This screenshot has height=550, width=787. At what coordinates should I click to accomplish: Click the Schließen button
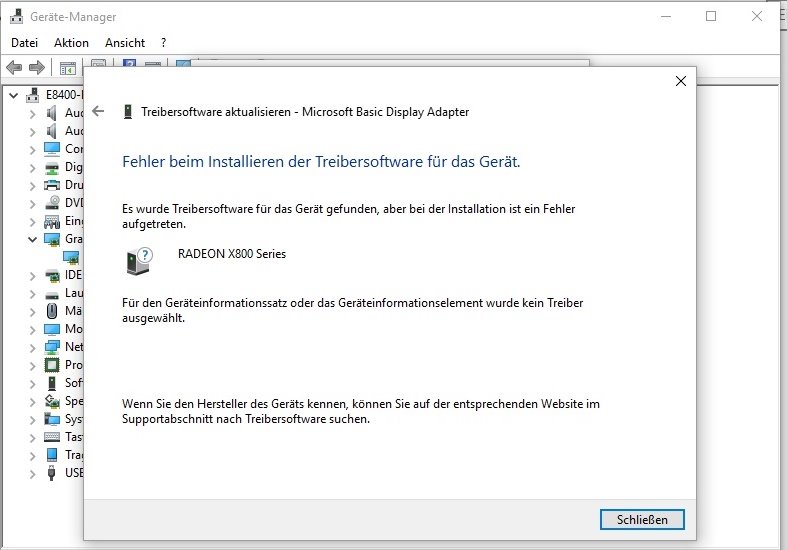(642, 519)
